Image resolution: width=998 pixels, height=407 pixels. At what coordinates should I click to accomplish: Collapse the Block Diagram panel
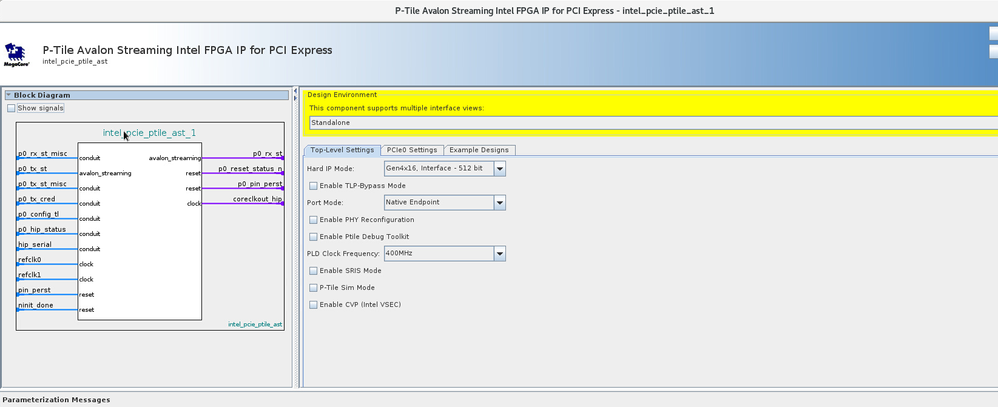[9, 96]
